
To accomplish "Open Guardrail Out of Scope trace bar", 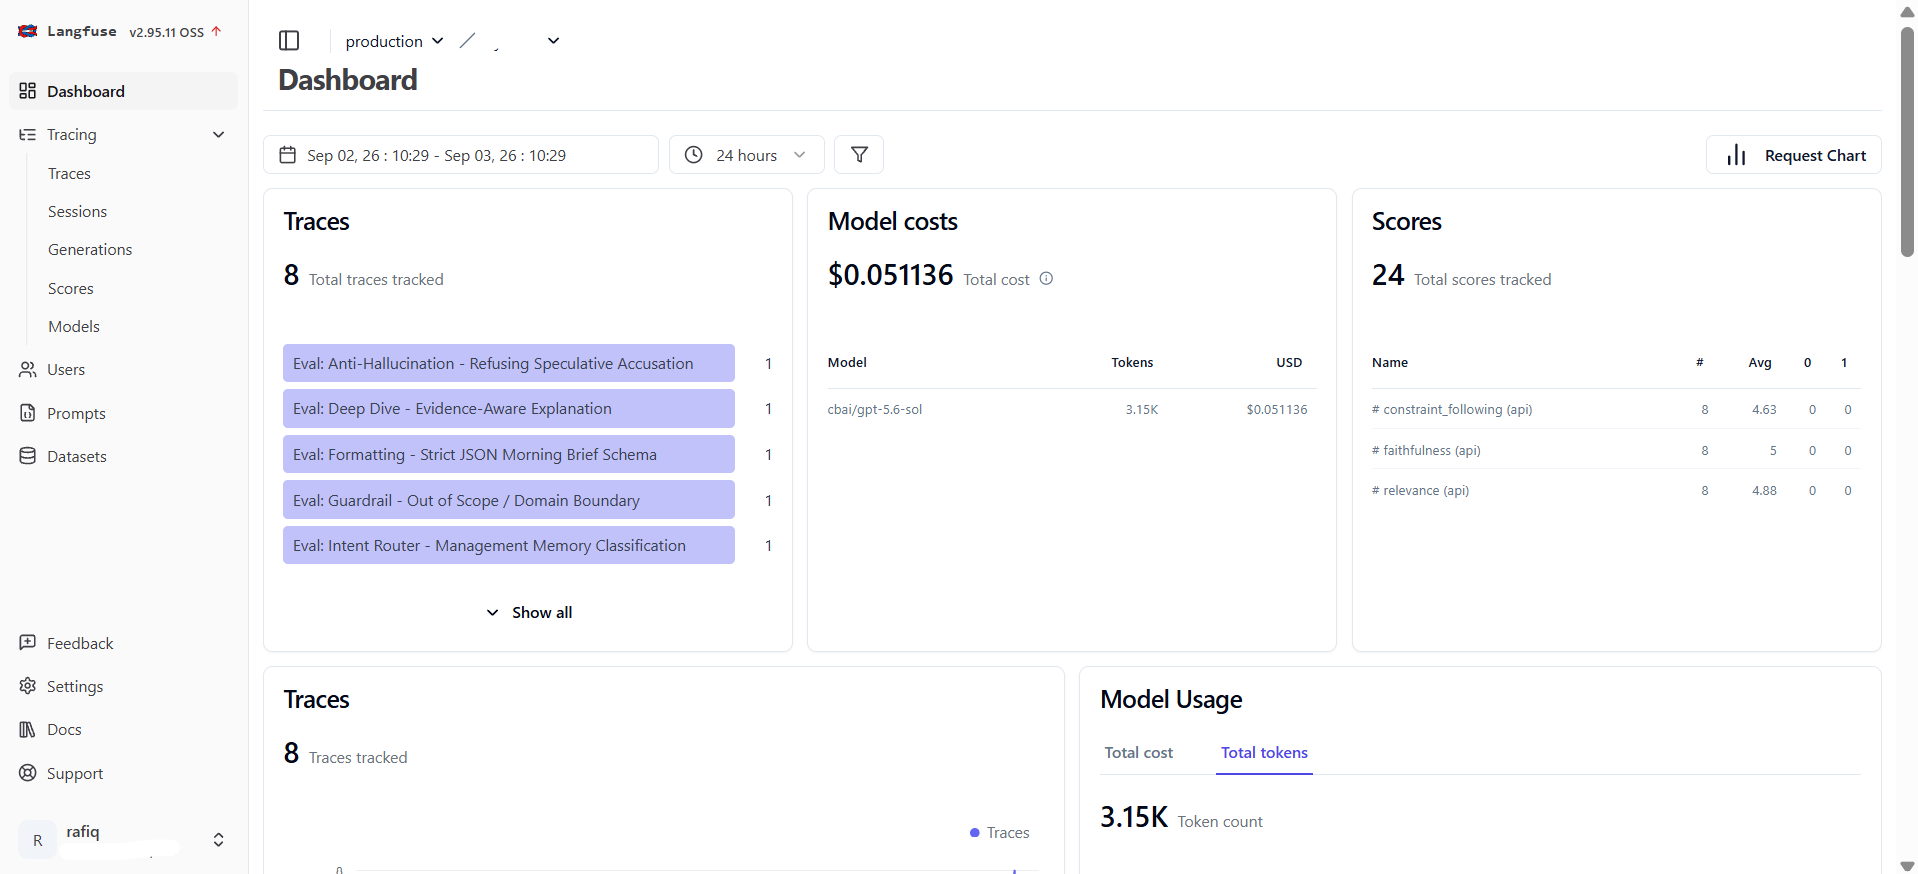I will click(509, 500).
